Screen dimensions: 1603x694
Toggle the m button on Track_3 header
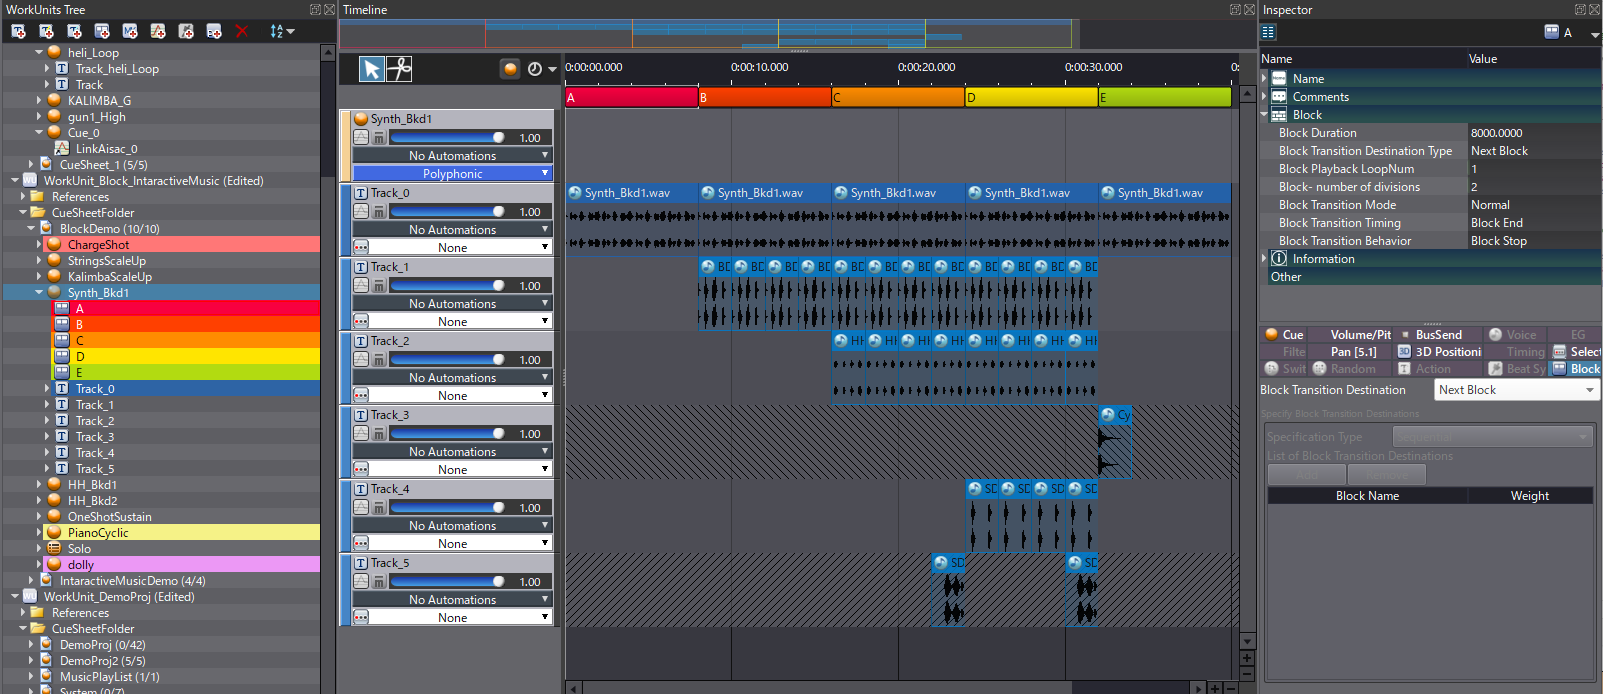tap(379, 434)
